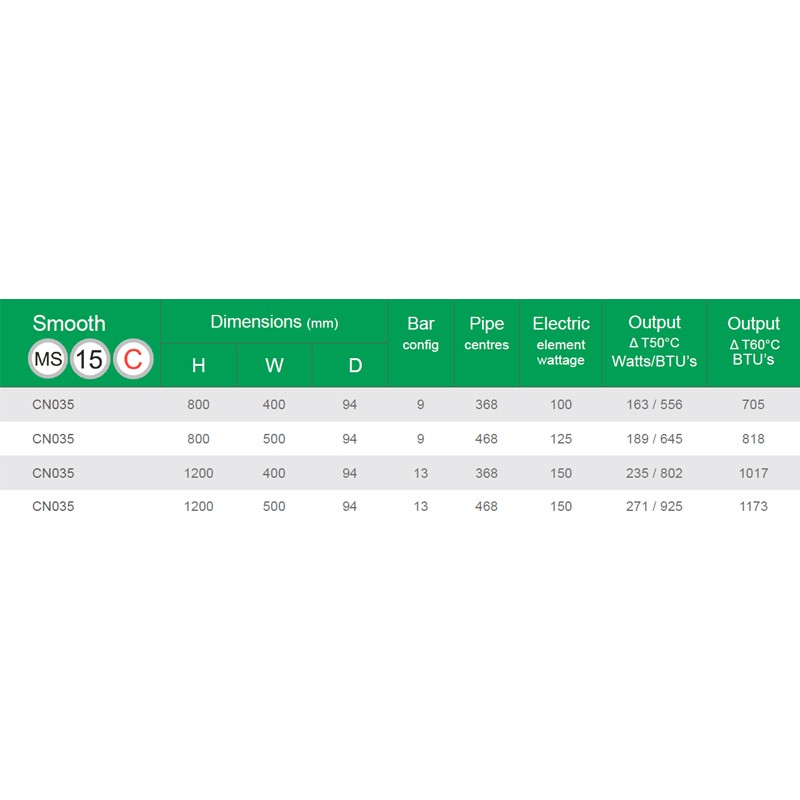
Task: Select the Dimensions (mm) header
Action: 274,322
